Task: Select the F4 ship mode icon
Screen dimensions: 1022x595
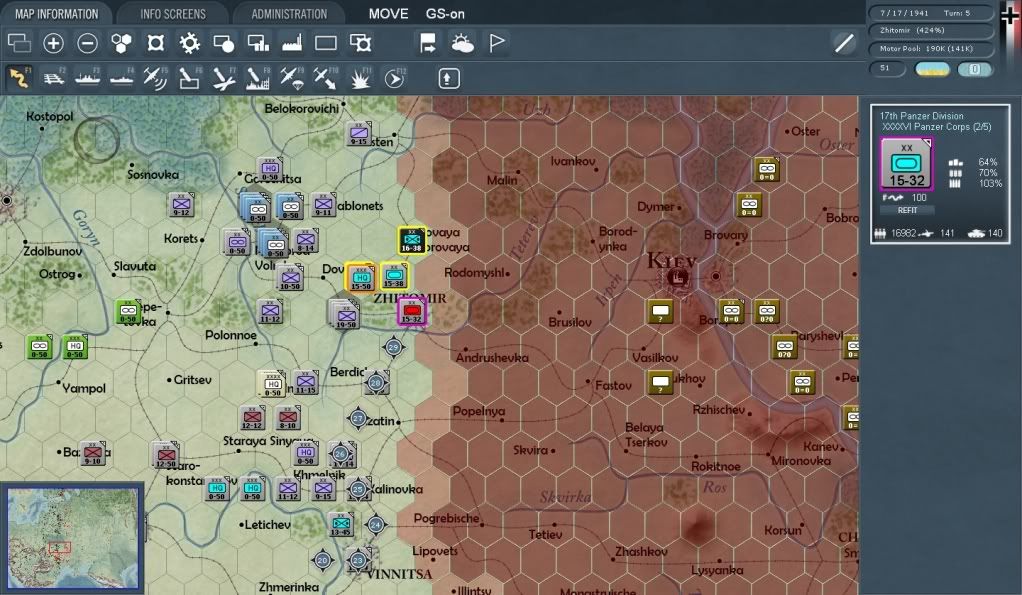Action: (121, 78)
